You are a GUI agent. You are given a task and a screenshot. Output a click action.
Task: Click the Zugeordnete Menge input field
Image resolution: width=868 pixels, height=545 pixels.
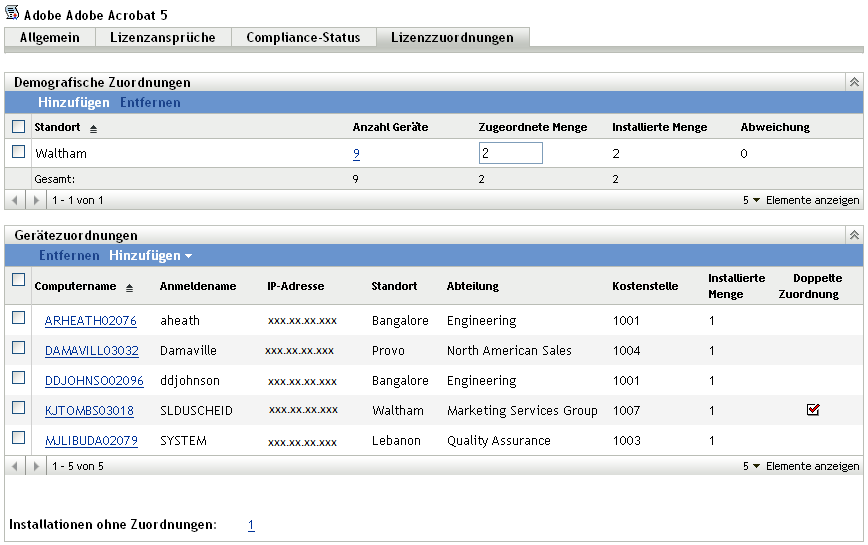click(x=510, y=153)
